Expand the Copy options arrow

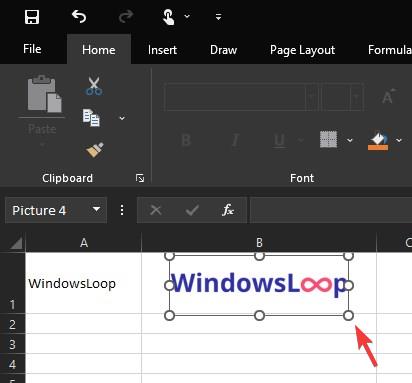[122, 118]
